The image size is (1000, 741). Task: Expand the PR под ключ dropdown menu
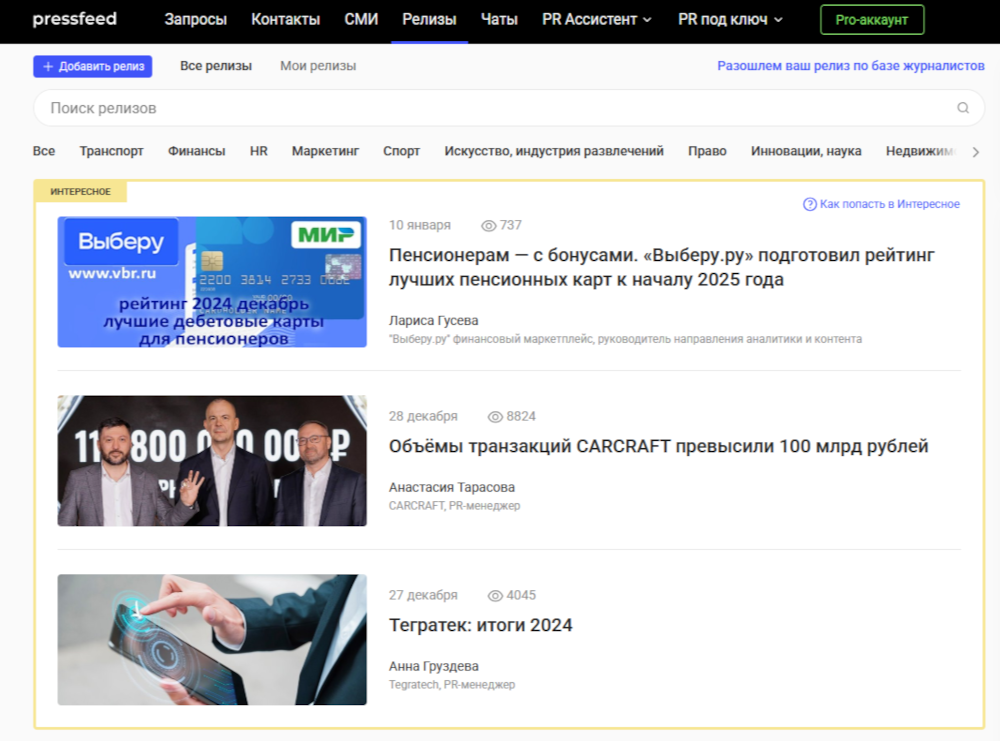coord(730,20)
